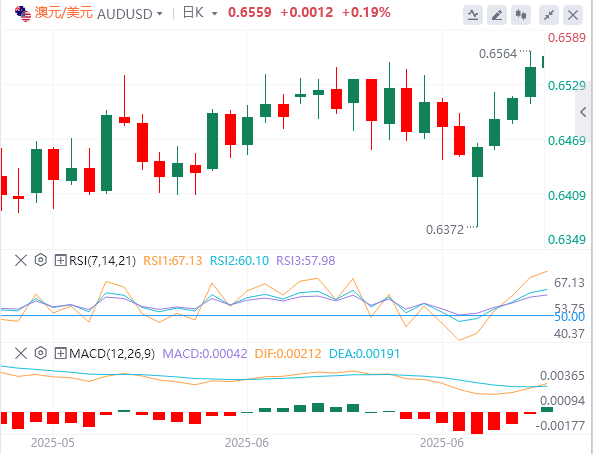Toggle RSI panel expand plus box

61,260
